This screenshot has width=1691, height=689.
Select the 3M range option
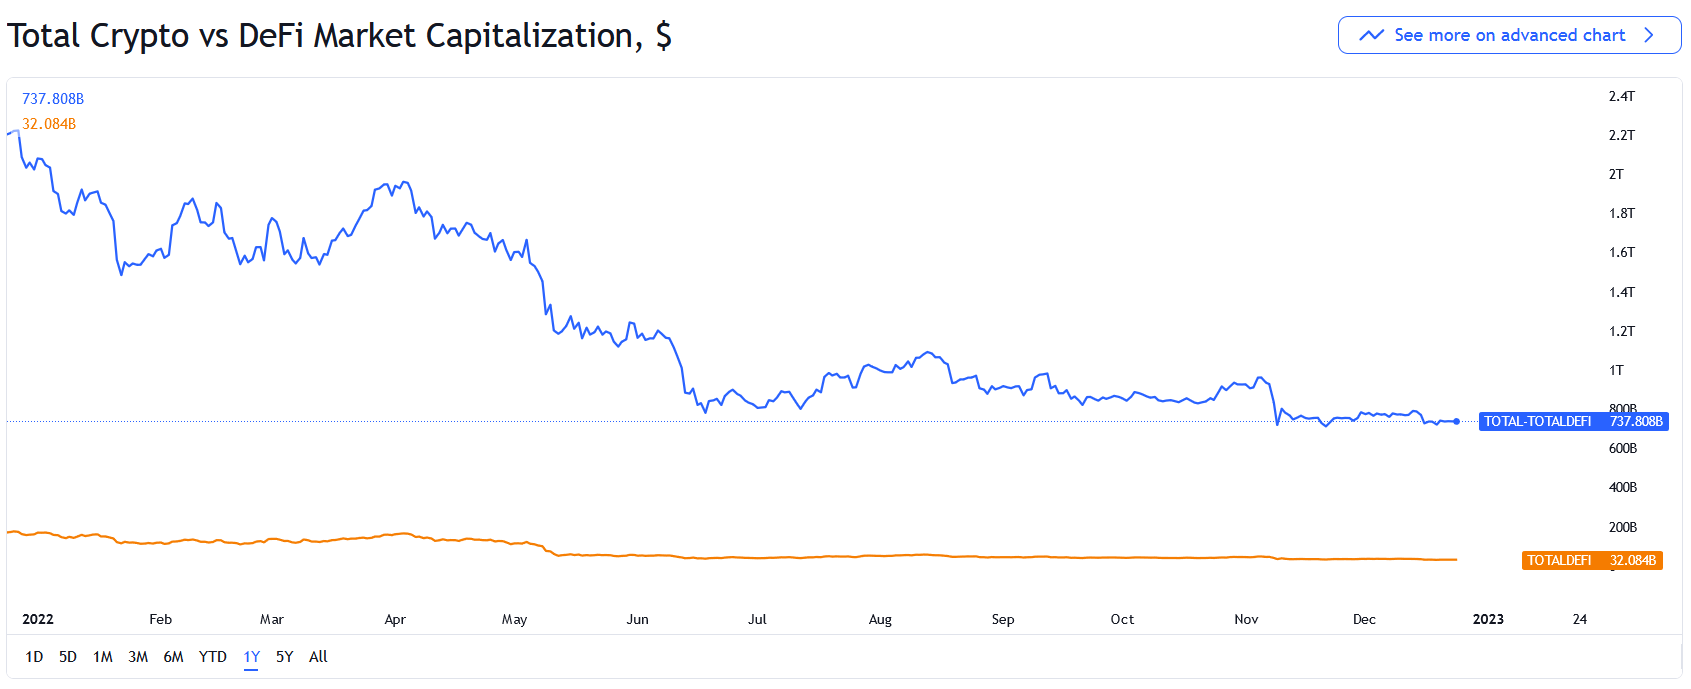click(x=138, y=657)
